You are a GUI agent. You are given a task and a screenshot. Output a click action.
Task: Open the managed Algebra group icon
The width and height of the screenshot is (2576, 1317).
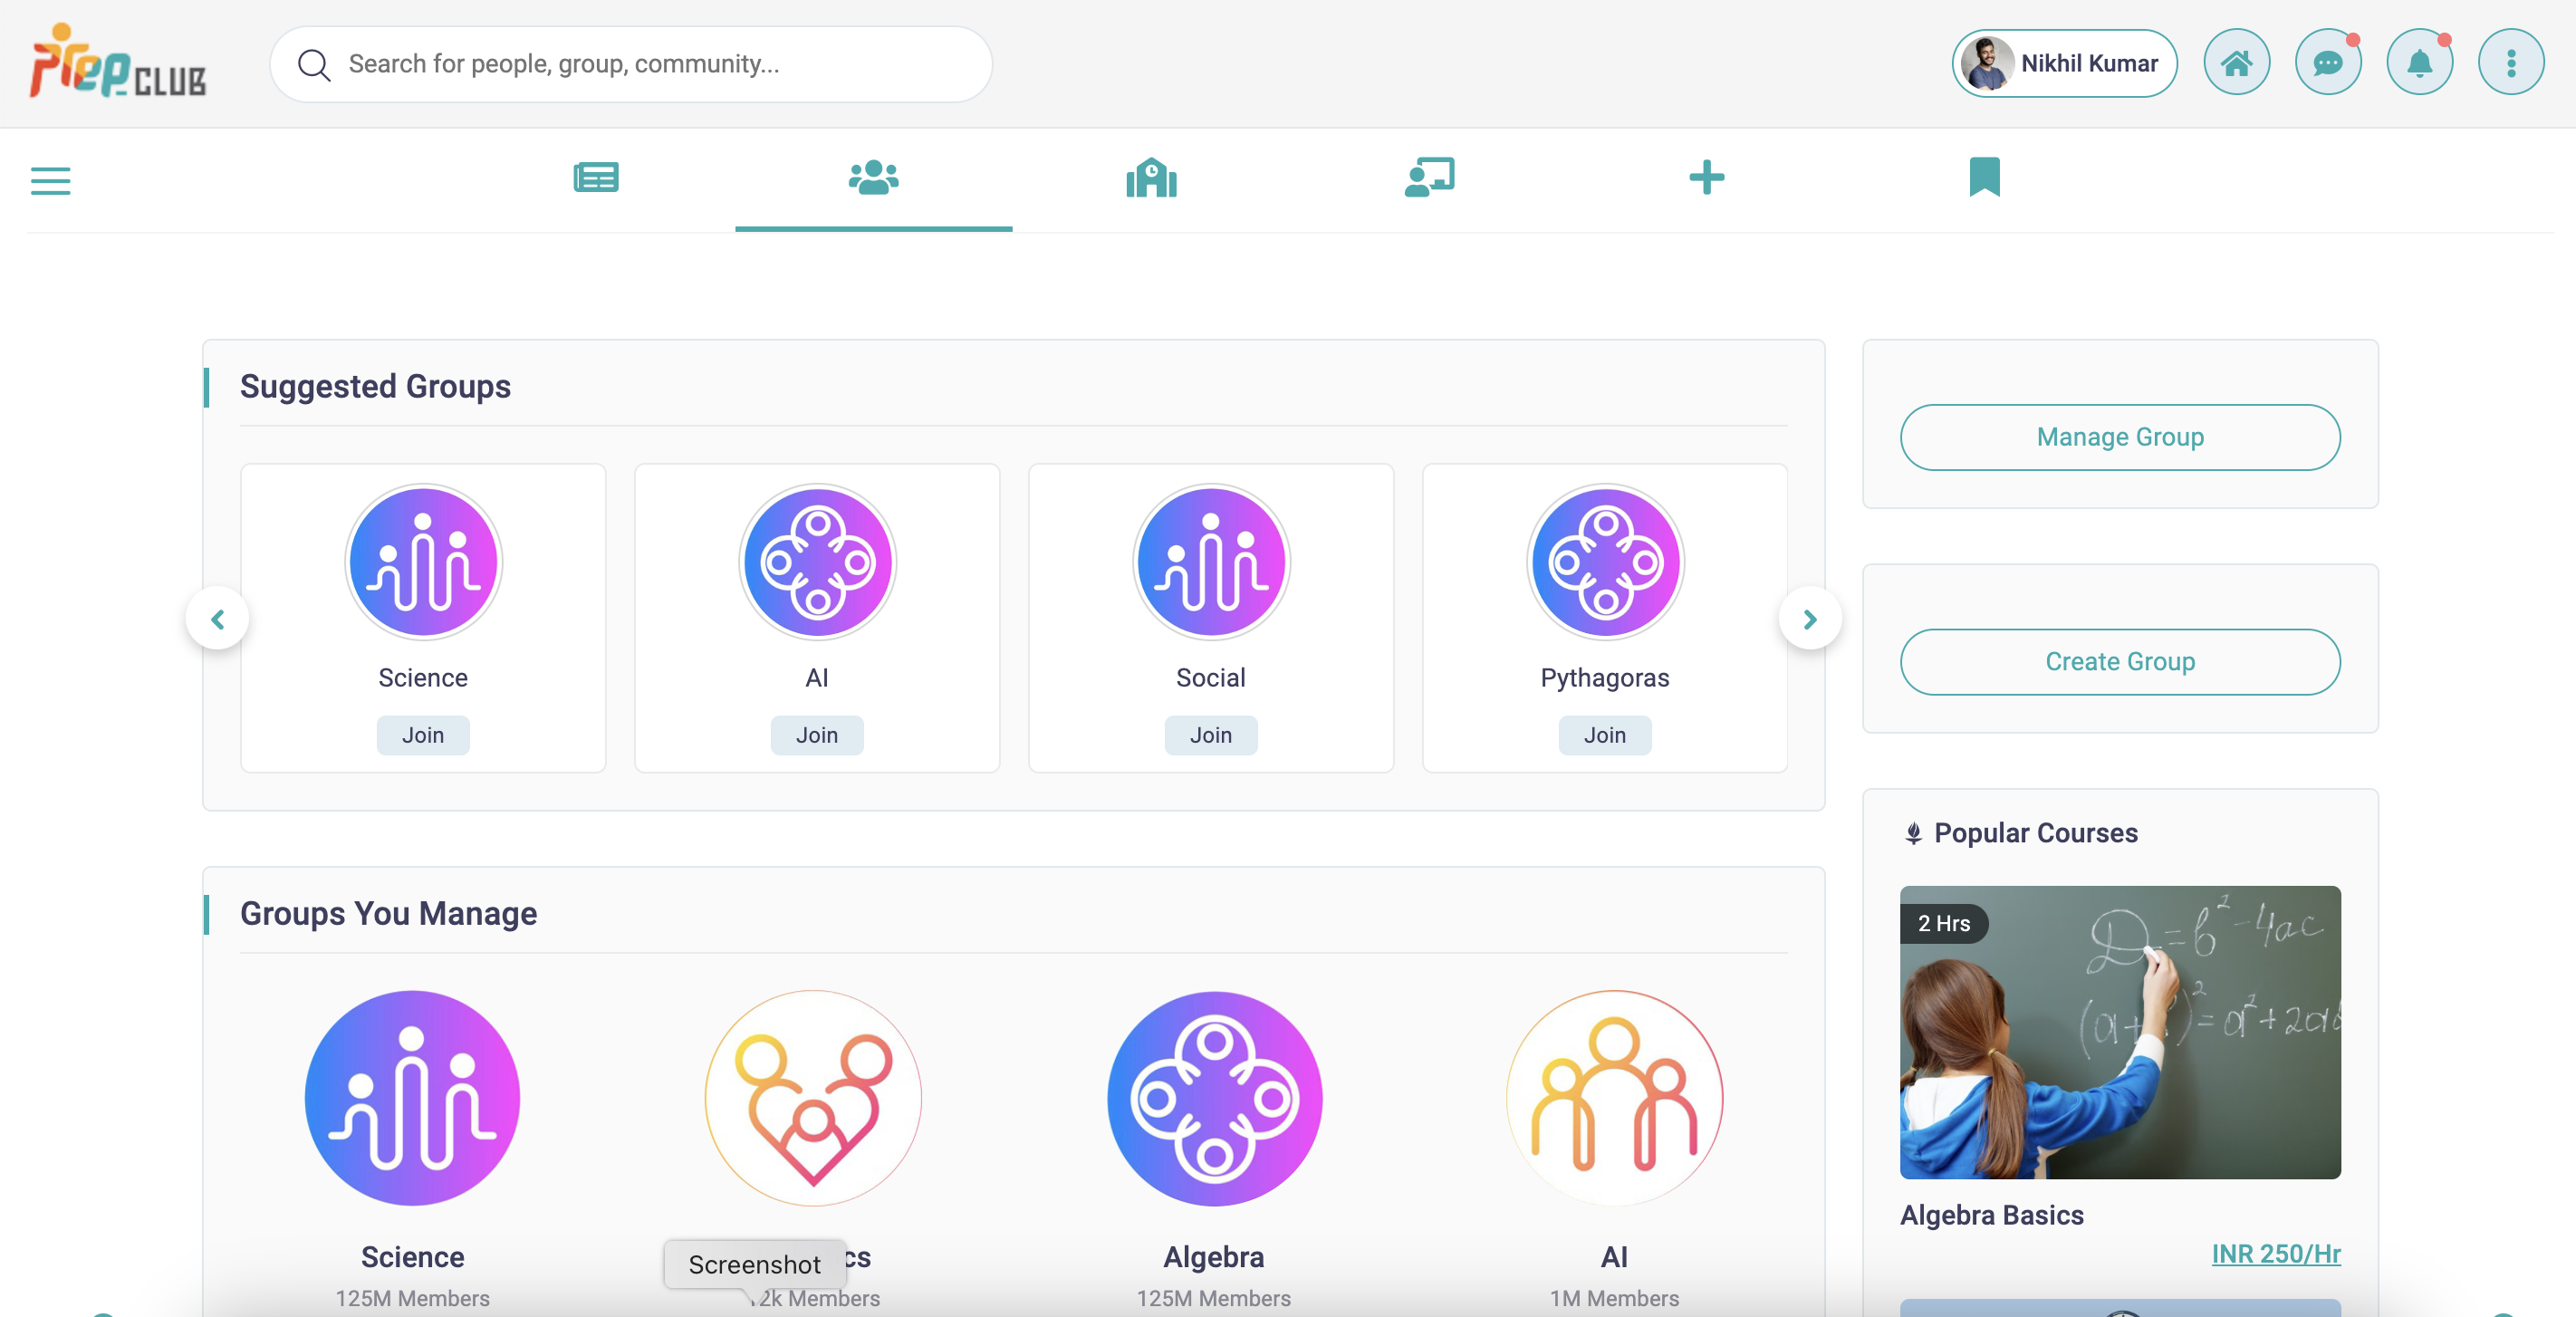pos(1214,1098)
